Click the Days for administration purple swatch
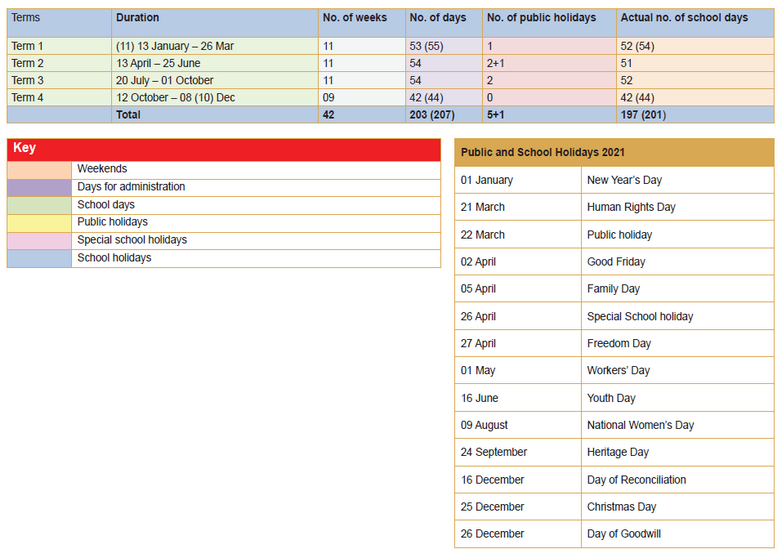 coord(39,188)
